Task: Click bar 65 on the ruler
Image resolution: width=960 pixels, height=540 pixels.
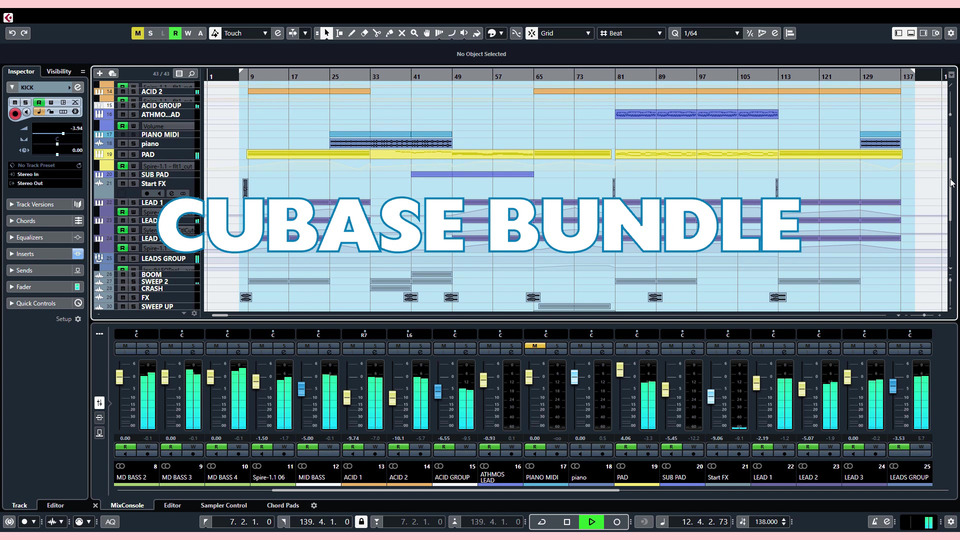Action: [539, 77]
